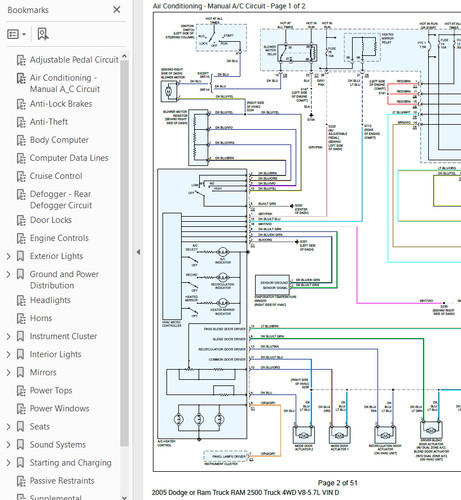Go to Body Computer bookmark
461x500 pixels.
tap(59, 140)
